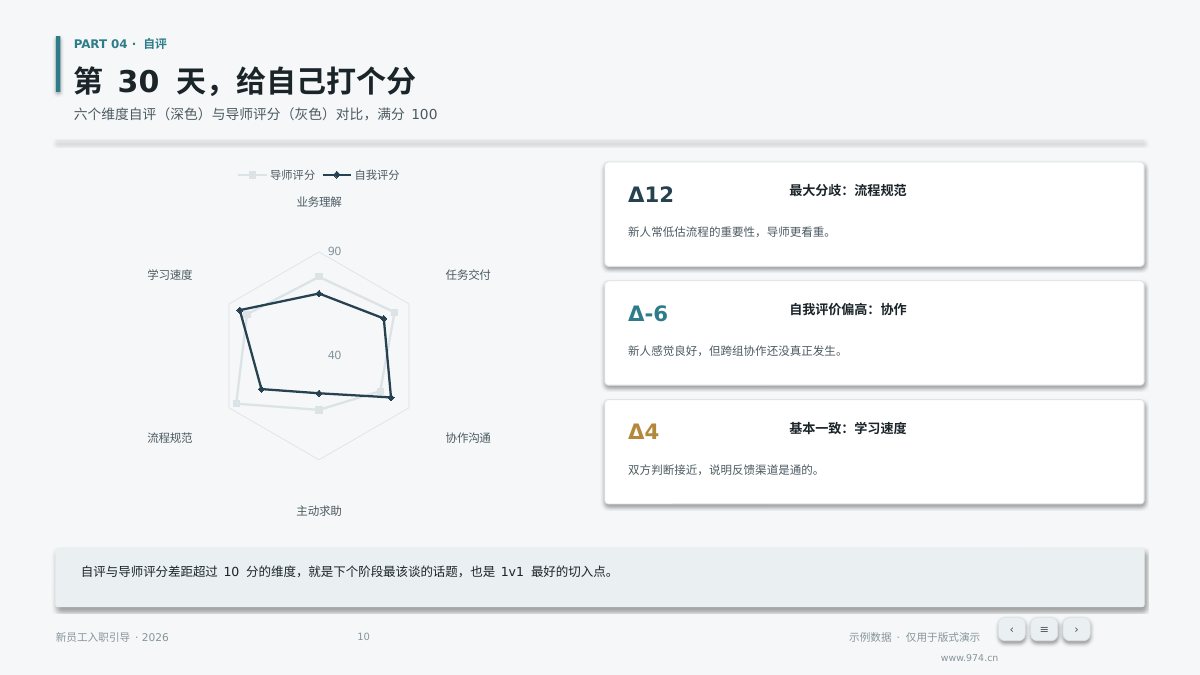Advance to the next slide arrow
1200x675 pixels.
click(1076, 630)
